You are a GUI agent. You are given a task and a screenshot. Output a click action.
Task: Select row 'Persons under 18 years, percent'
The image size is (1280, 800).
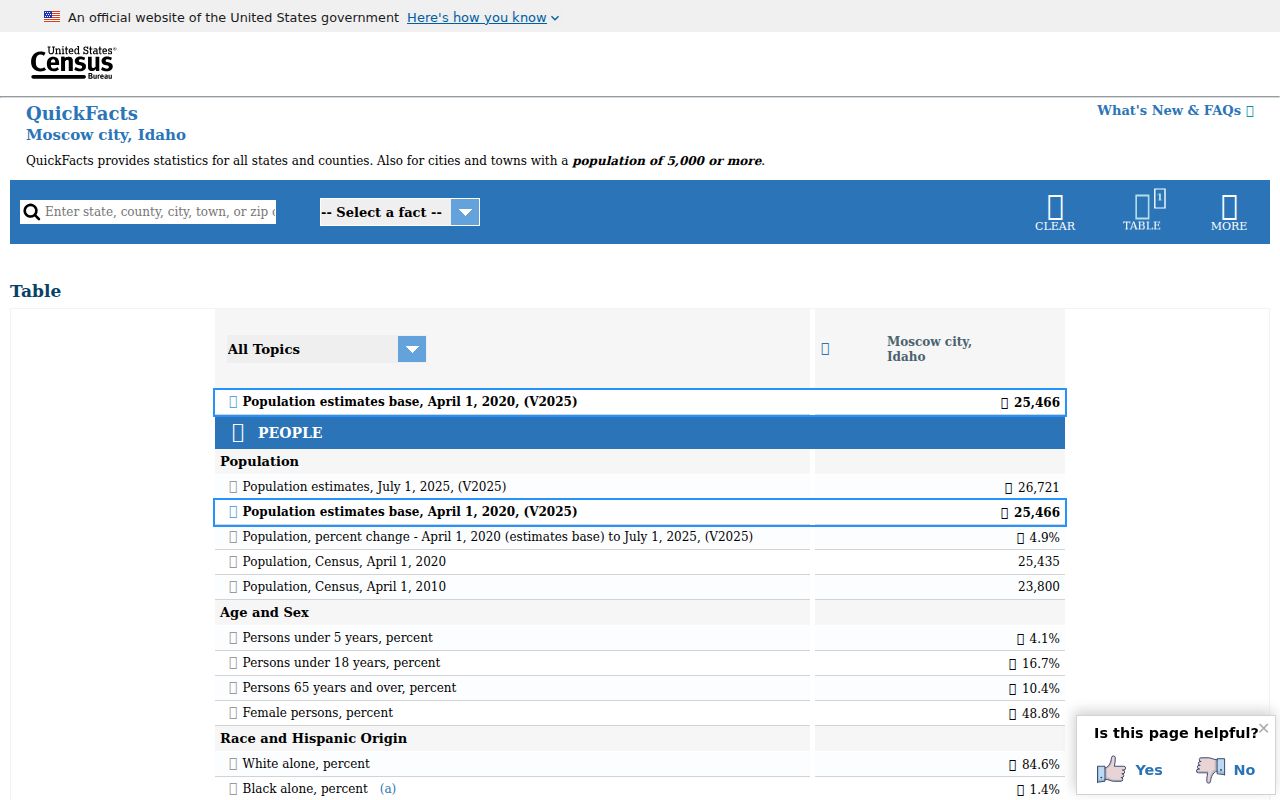[x=640, y=663]
